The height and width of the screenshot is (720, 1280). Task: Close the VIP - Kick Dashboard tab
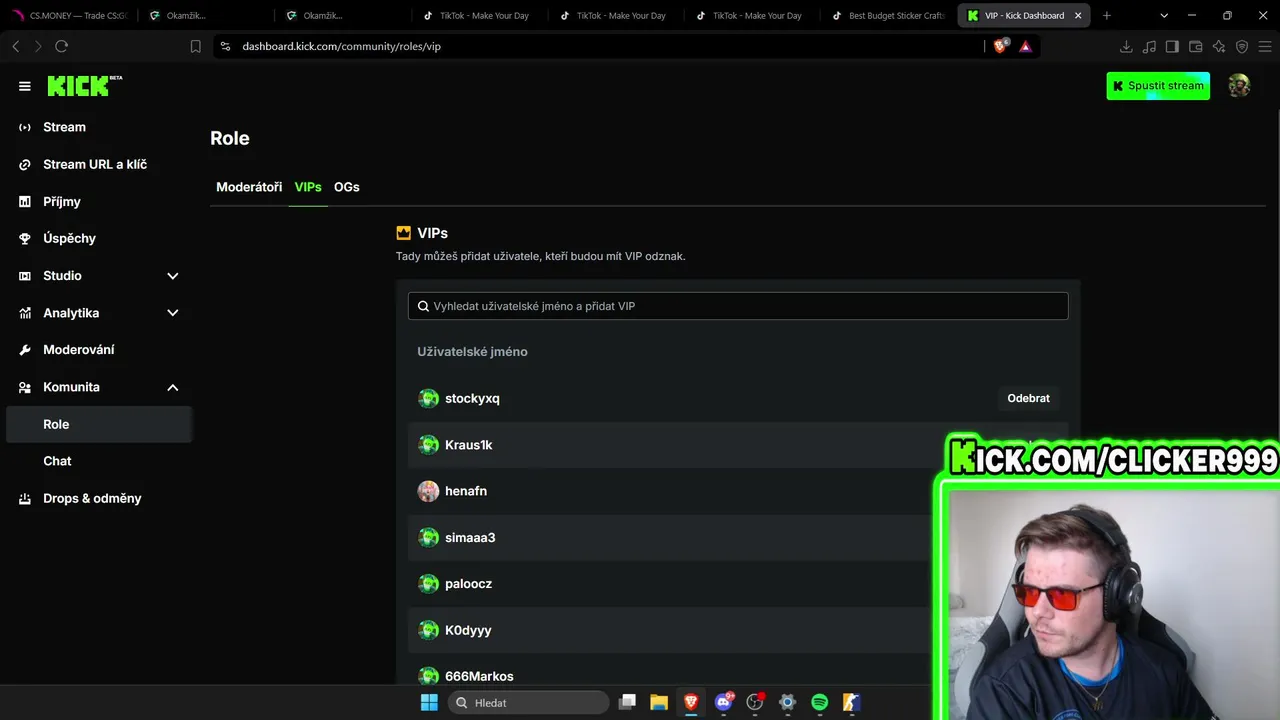[1078, 16]
